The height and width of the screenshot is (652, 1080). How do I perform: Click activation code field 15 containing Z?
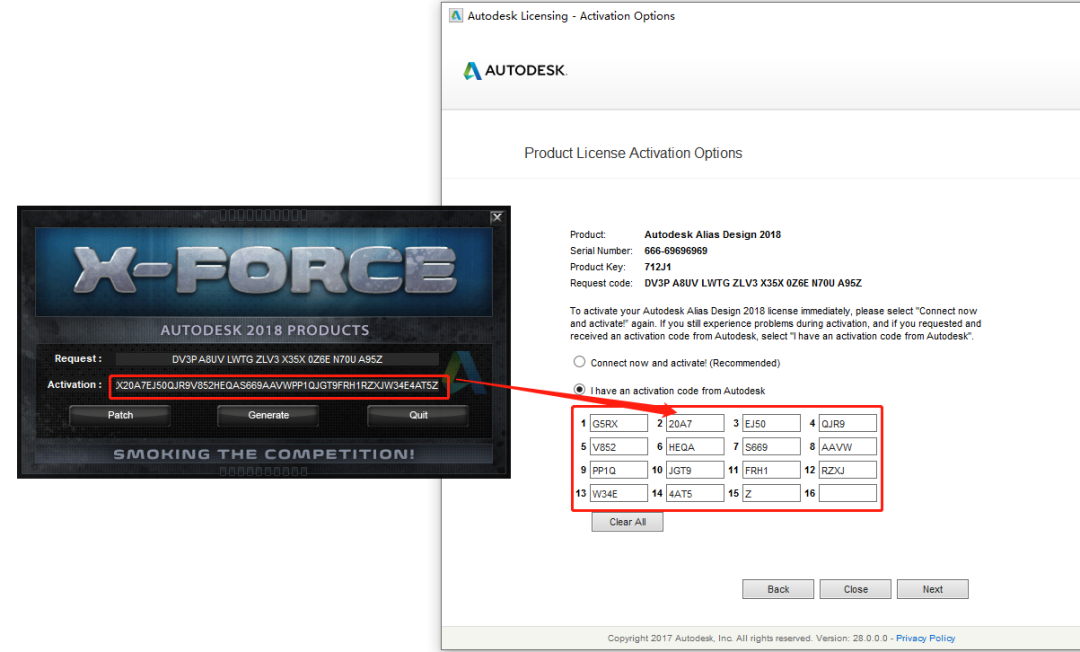coord(771,493)
